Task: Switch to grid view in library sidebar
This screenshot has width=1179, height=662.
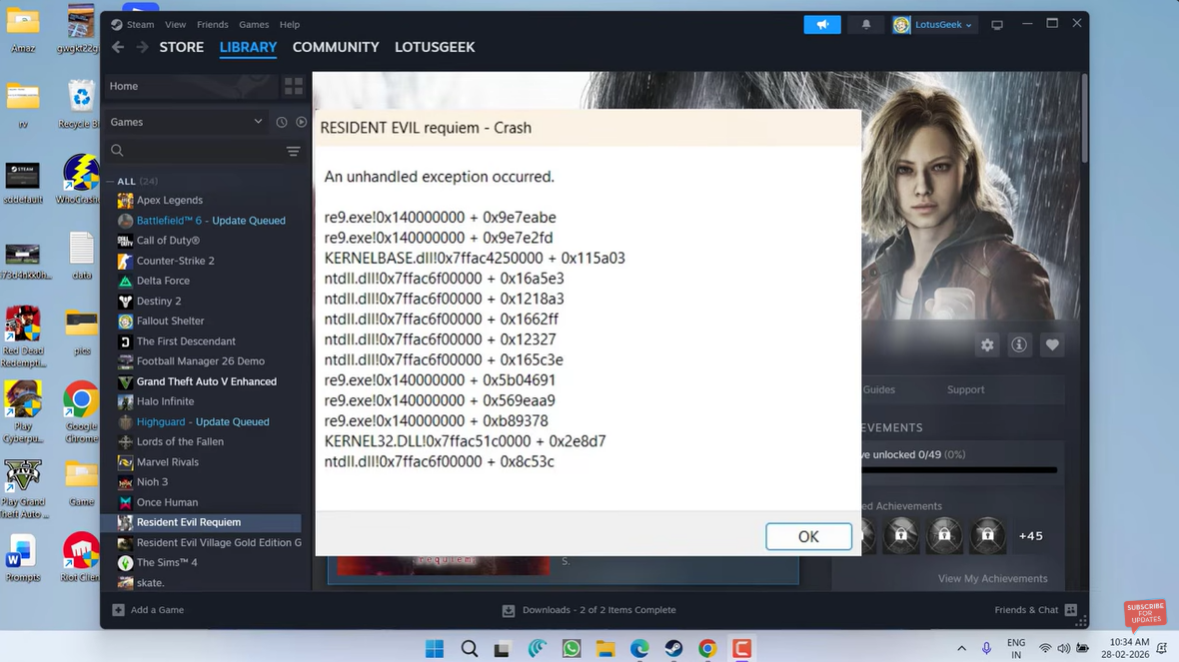Action: pyautogui.click(x=293, y=87)
